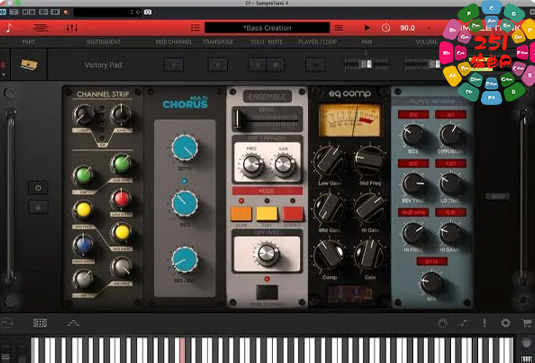This screenshot has height=363, width=535.
Task: Open the arpeggiator pyramid icon in bottom bar
Action: (73, 323)
